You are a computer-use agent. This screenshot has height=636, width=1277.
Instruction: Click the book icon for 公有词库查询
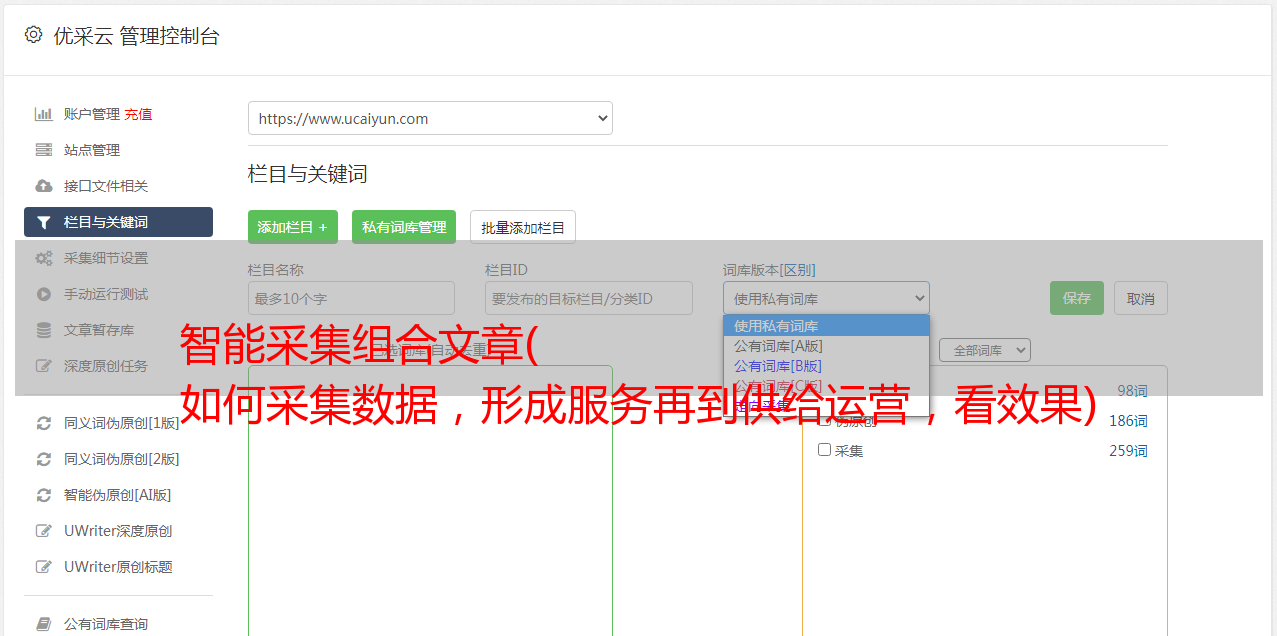pyautogui.click(x=44, y=624)
